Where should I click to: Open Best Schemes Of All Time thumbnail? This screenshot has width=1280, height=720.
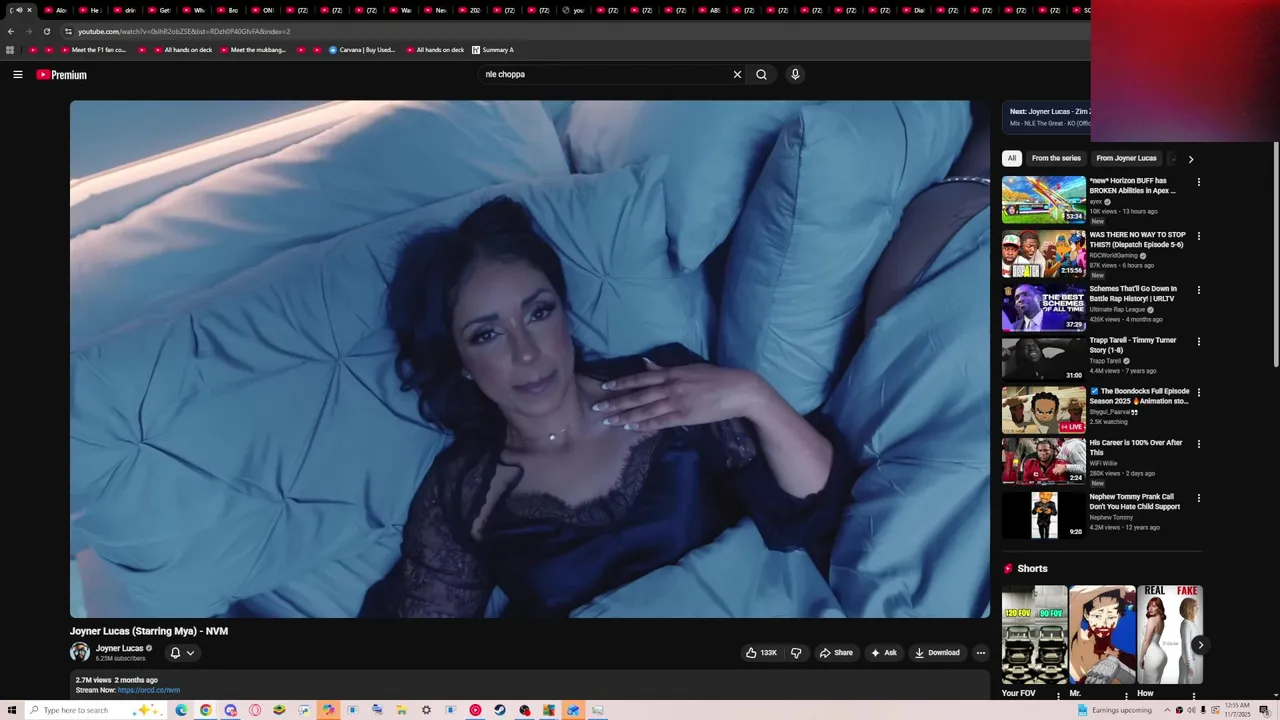click(1044, 307)
